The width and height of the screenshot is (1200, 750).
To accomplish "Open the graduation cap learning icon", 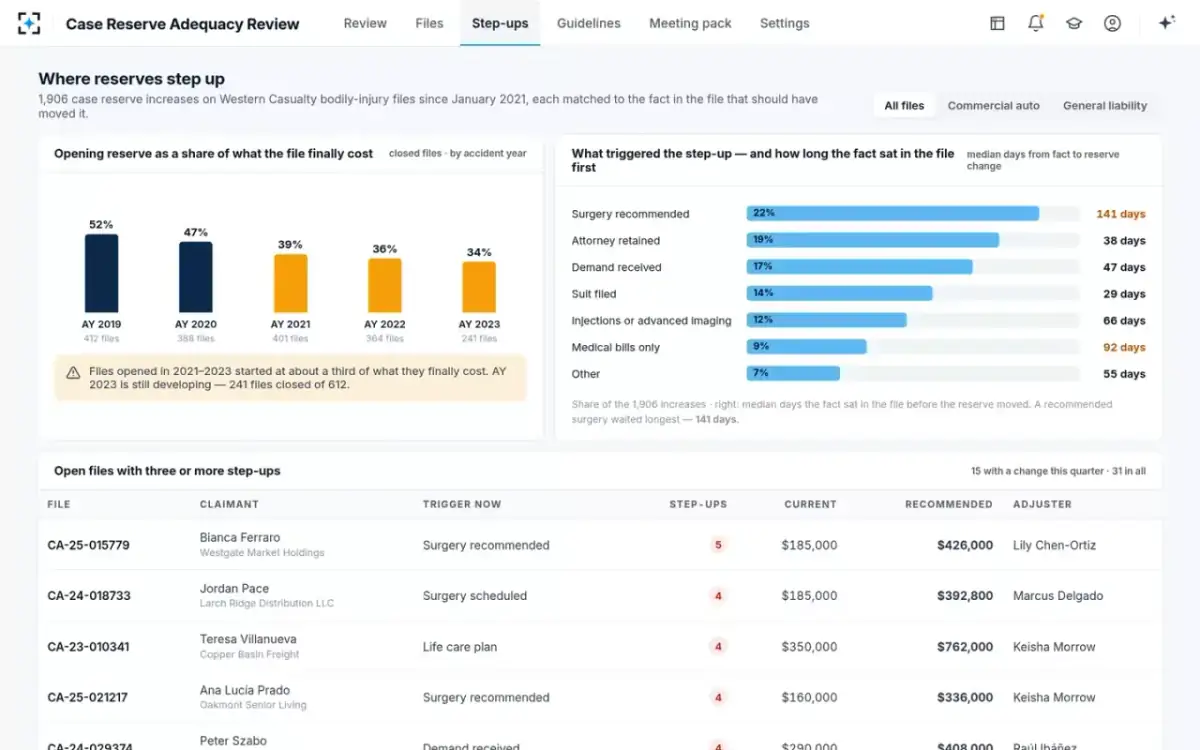I will coord(1074,23).
